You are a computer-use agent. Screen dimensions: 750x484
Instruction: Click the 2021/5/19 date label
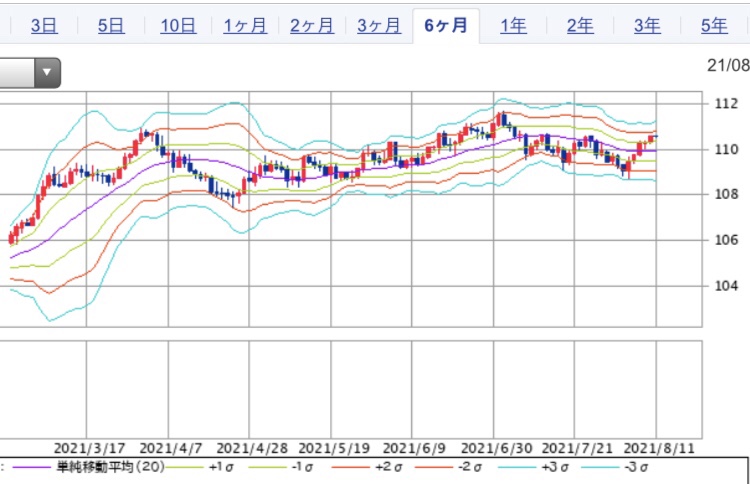(334, 449)
